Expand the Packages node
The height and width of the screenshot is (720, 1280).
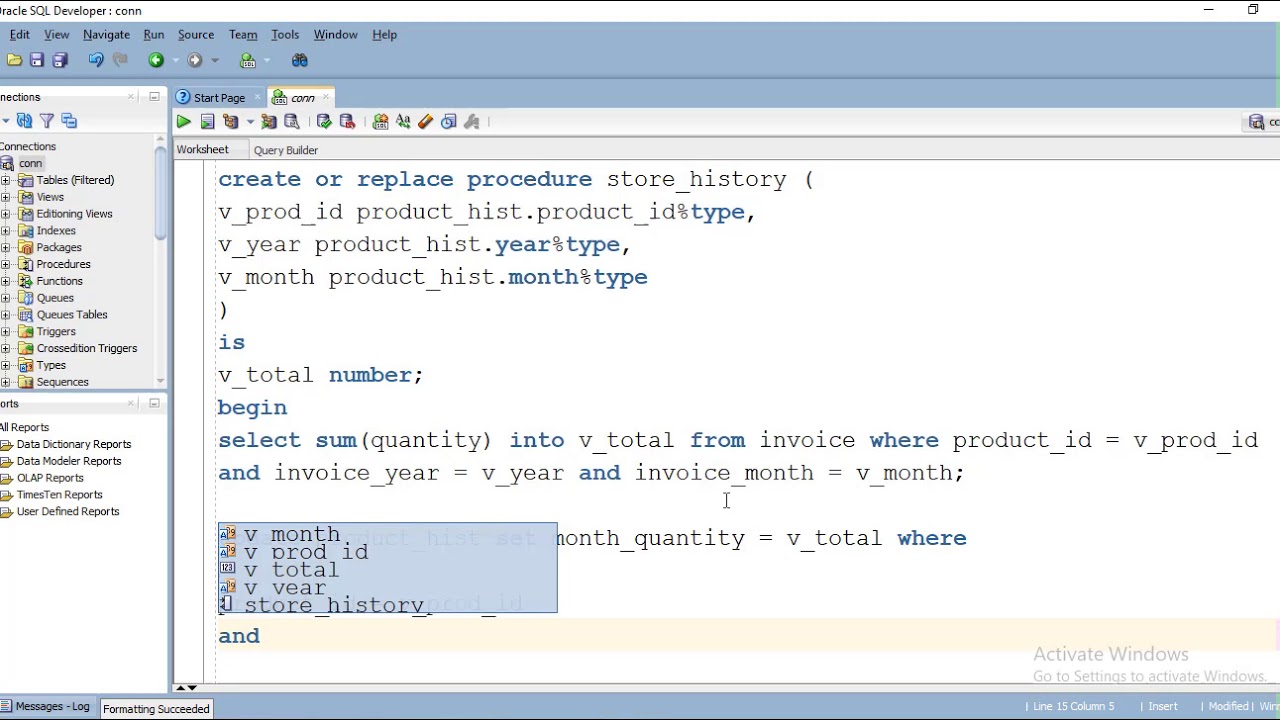6,247
